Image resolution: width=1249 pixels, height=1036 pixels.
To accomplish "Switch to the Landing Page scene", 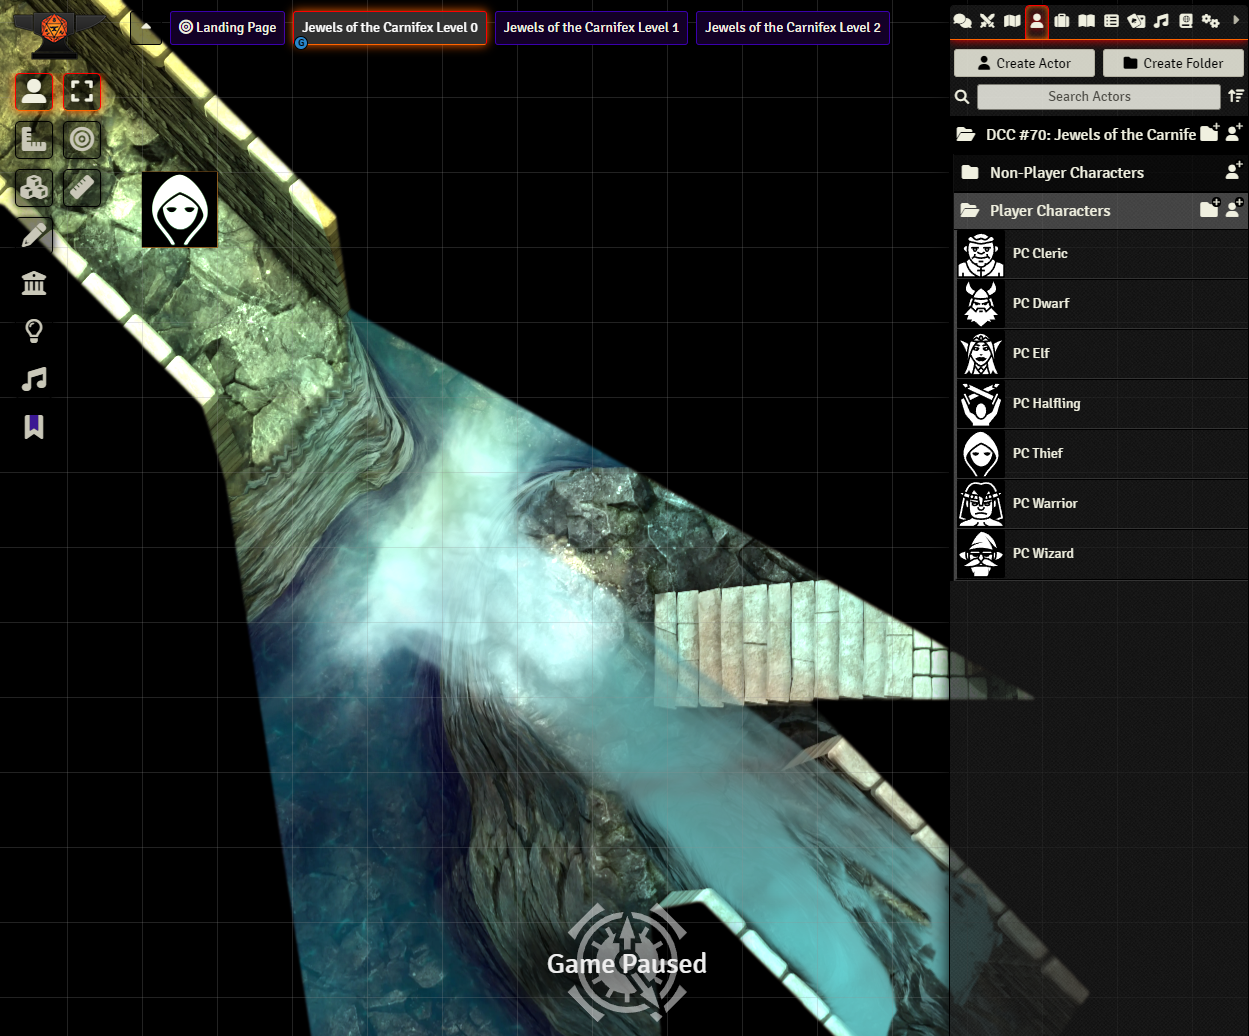I will (x=227, y=28).
